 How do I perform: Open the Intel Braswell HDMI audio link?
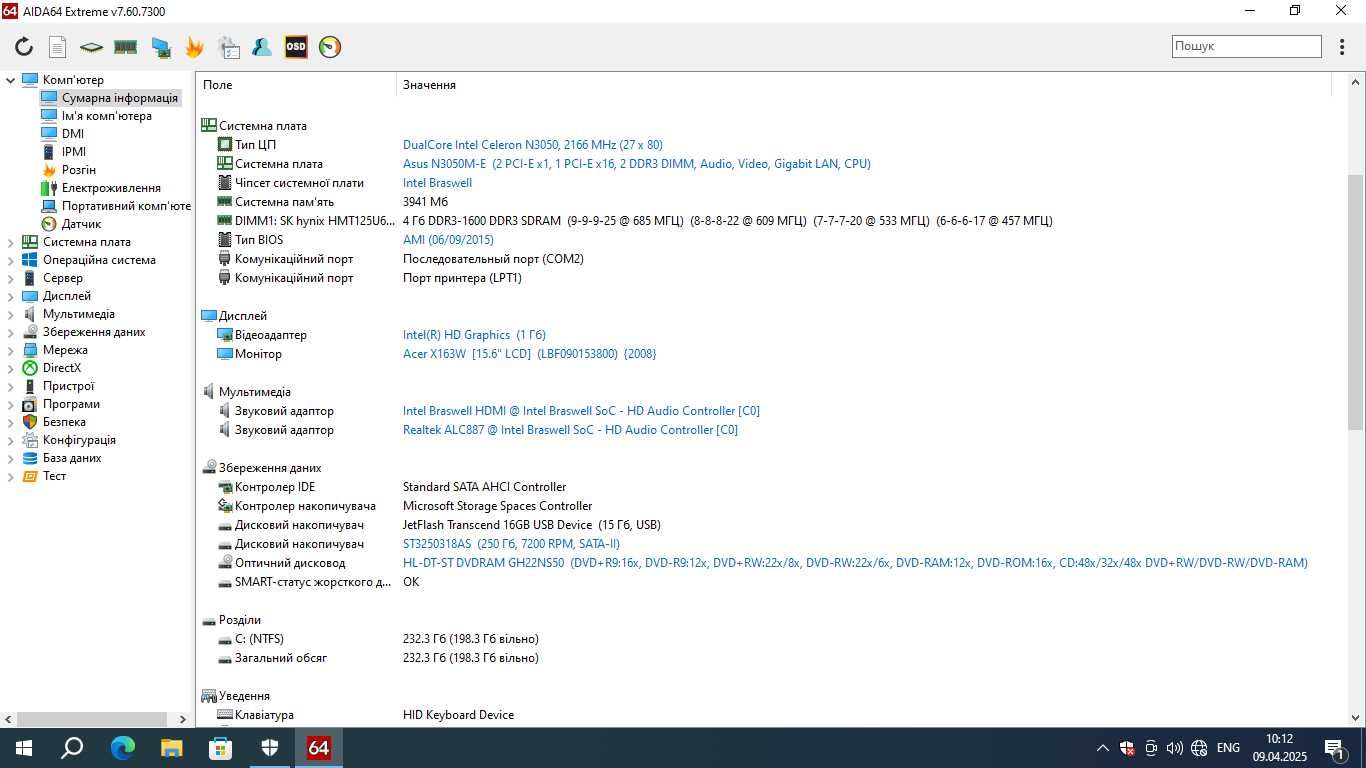coord(581,411)
